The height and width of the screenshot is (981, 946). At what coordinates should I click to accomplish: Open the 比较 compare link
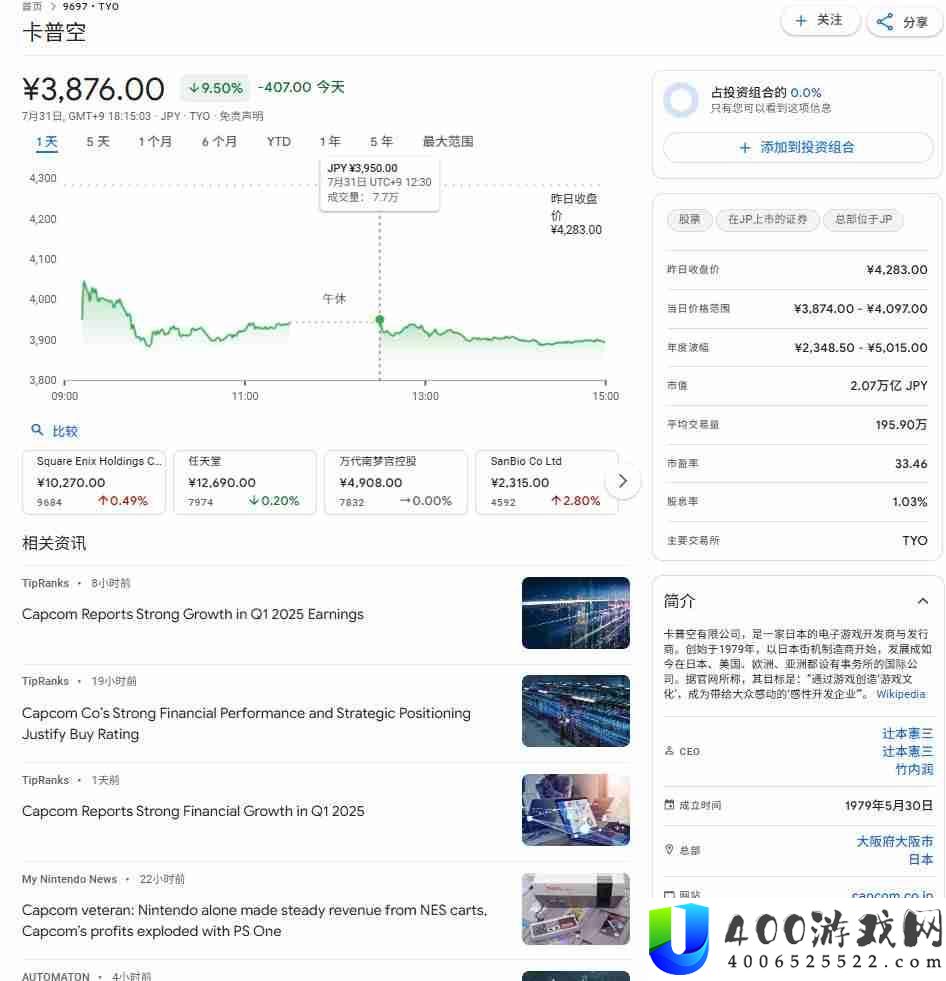click(65, 431)
